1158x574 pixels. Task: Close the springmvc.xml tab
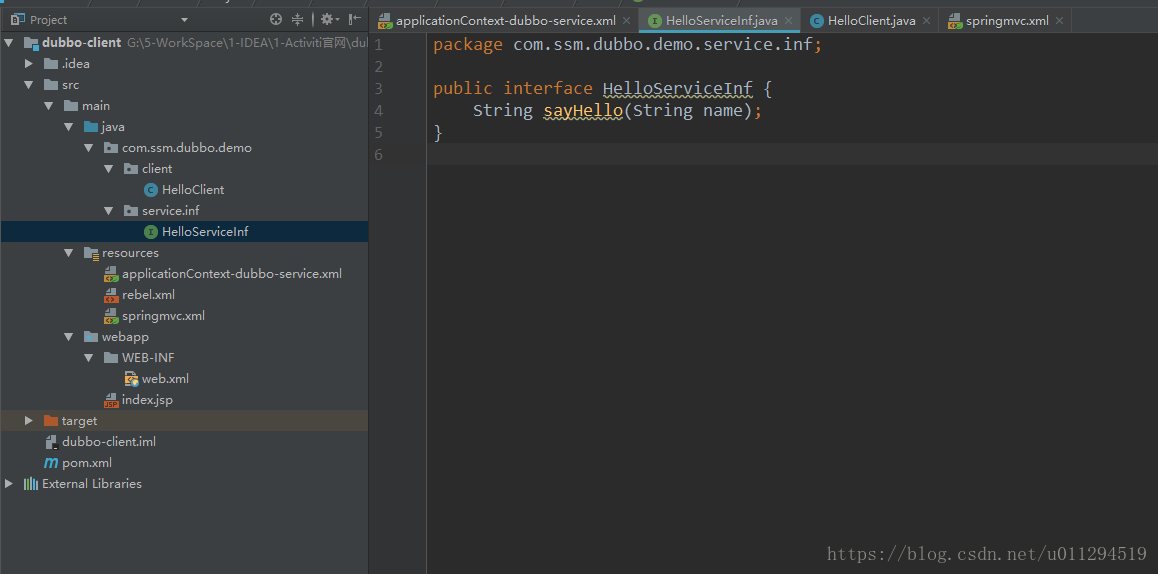pos(1060,21)
